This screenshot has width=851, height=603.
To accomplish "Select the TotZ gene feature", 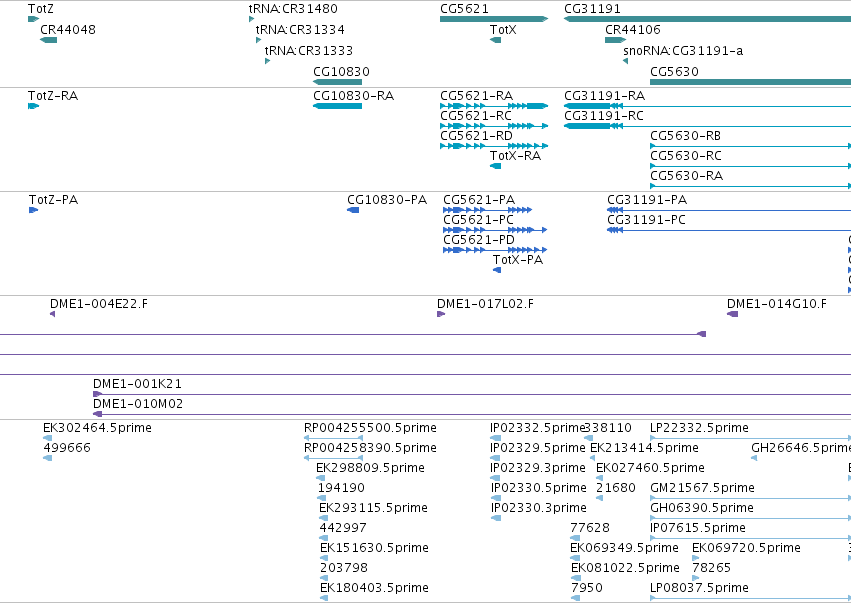I will [x=33, y=19].
